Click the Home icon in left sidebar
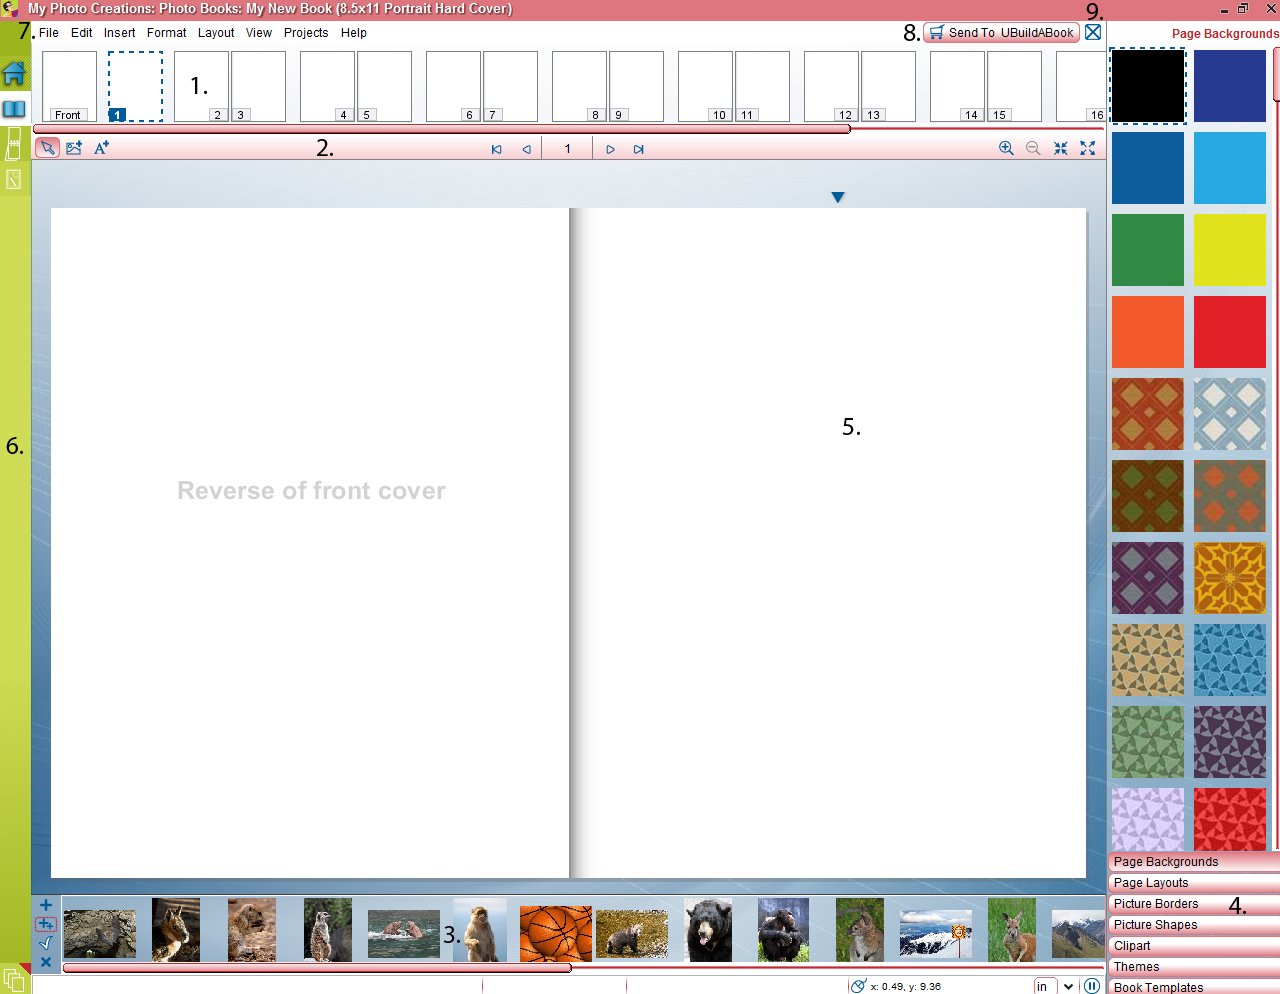The width and height of the screenshot is (1280, 994). tap(14, 73)
